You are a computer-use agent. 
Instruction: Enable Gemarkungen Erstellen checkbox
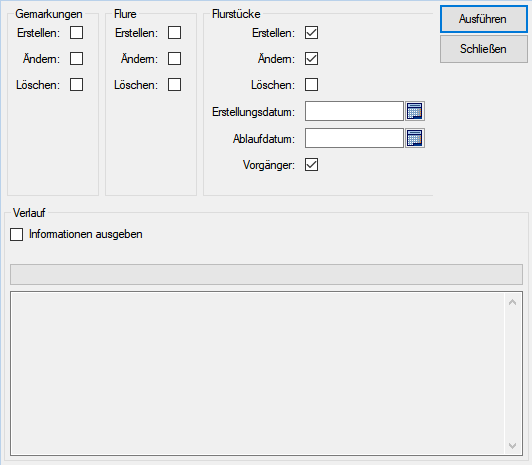tap(76, 33)
